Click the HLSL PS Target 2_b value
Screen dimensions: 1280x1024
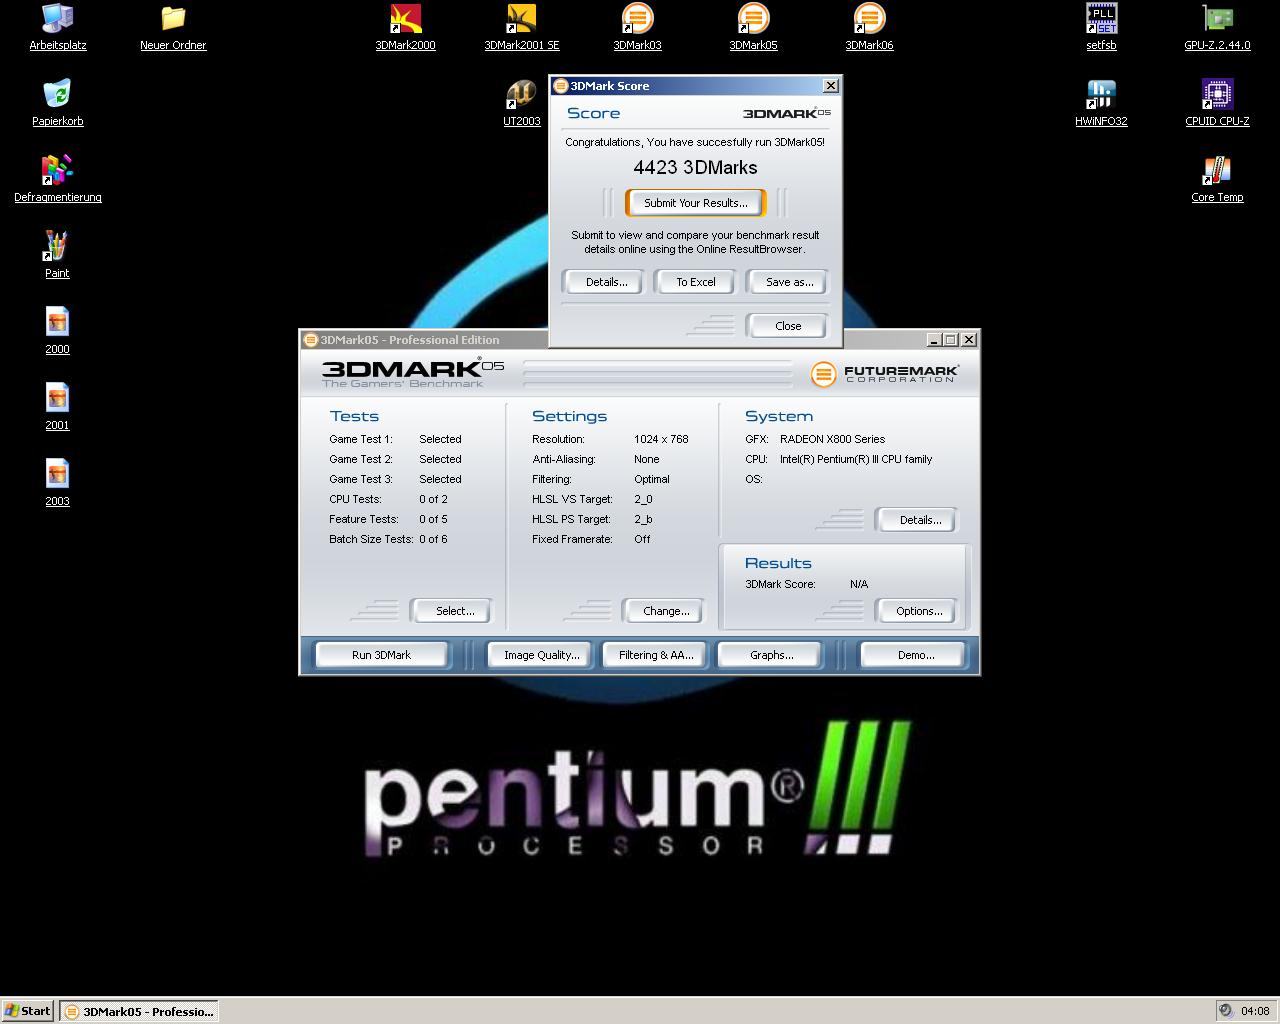coord(643,519)
